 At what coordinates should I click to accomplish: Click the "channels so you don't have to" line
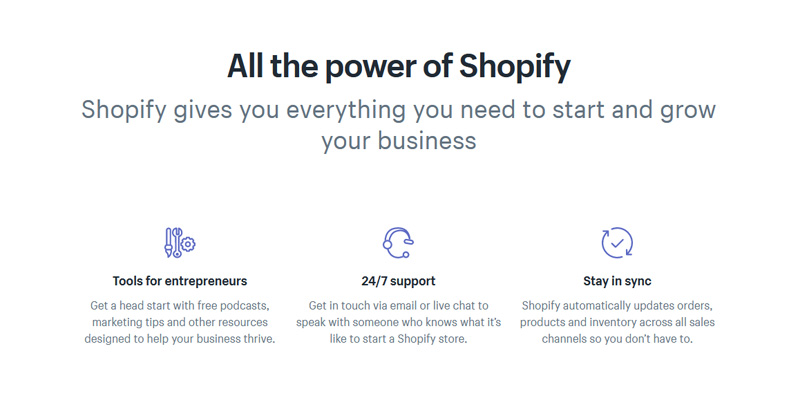[617, 339]
